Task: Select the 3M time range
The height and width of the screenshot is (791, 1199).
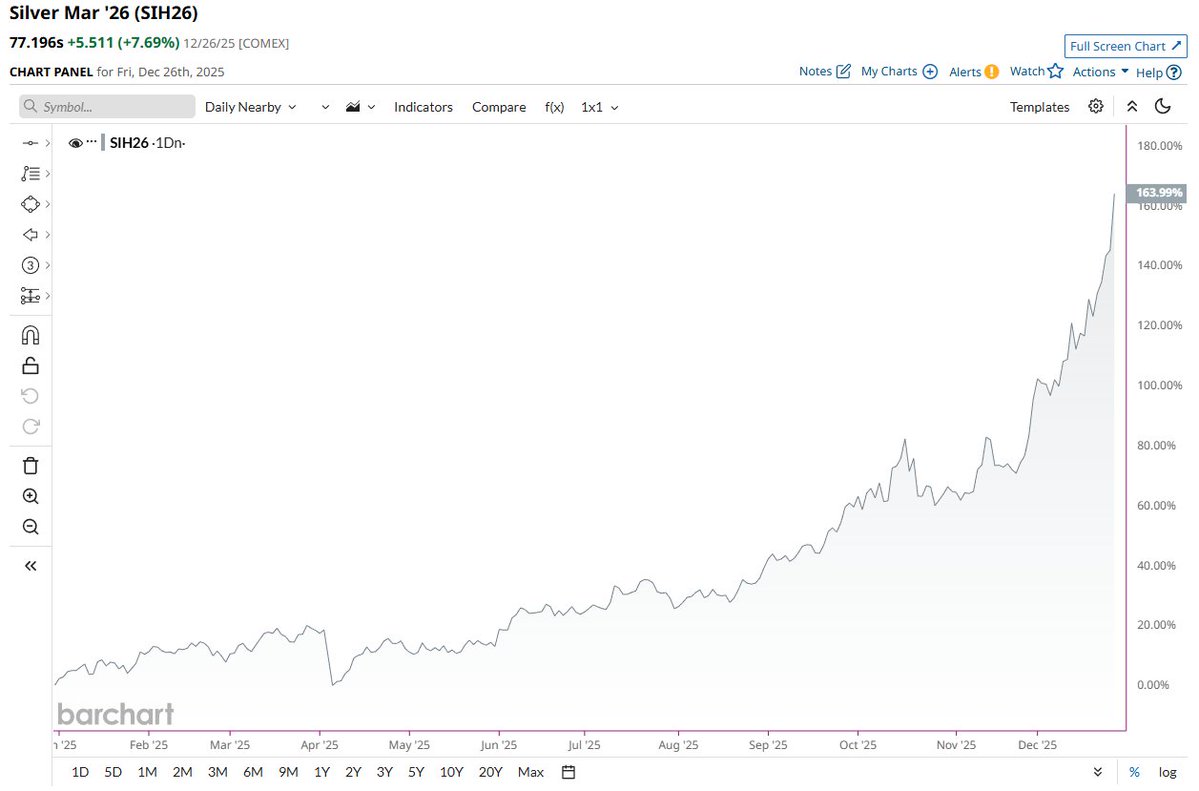Action: tap(218, 772)
